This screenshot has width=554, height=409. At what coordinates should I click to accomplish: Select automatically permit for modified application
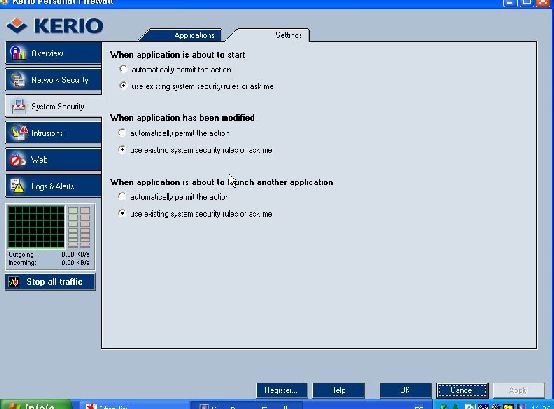(x=122, y=133)
